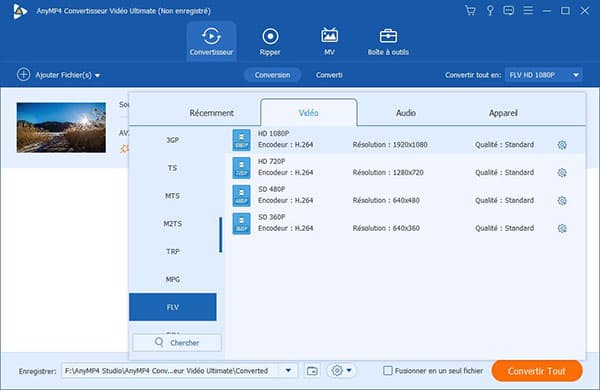Click Résolution : 640x480 text

pos(386,201)
